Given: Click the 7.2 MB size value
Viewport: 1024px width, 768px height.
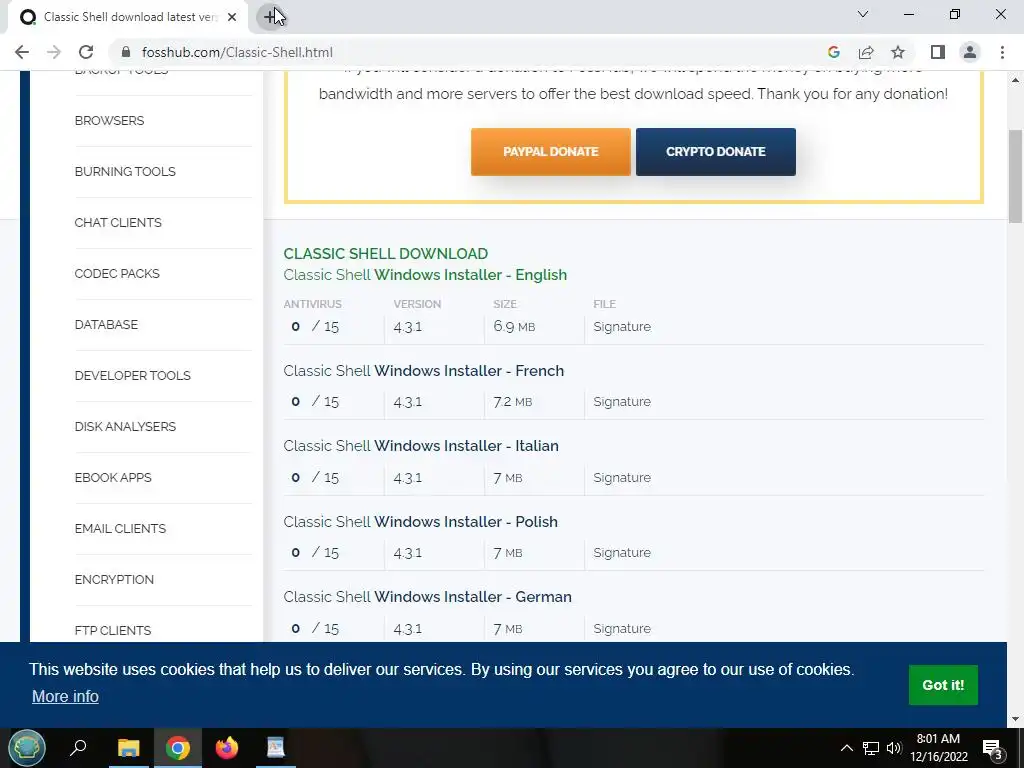Looking at the screenshot, I should point(513,402).
